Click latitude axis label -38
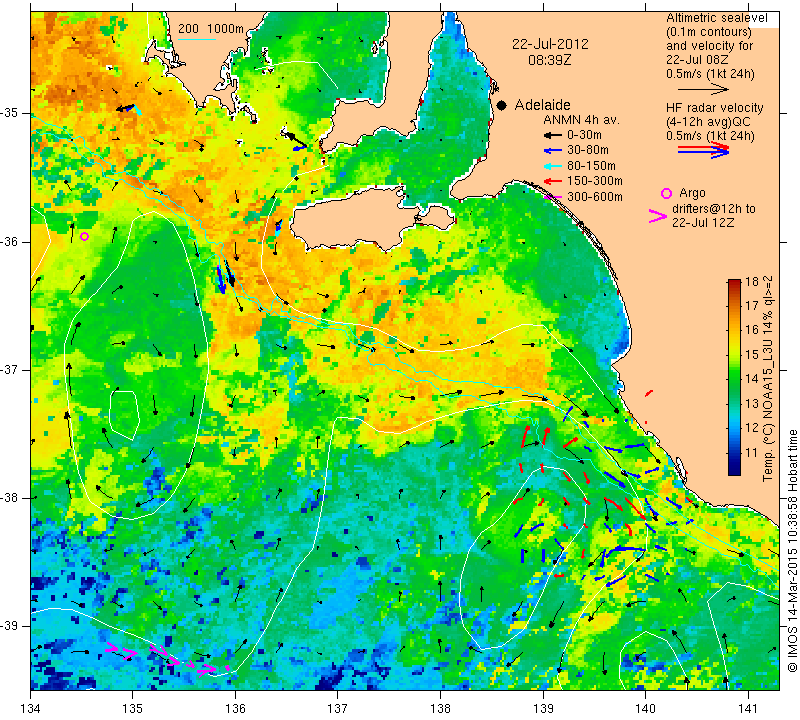 pyautogui.click(x=10, y=498)
